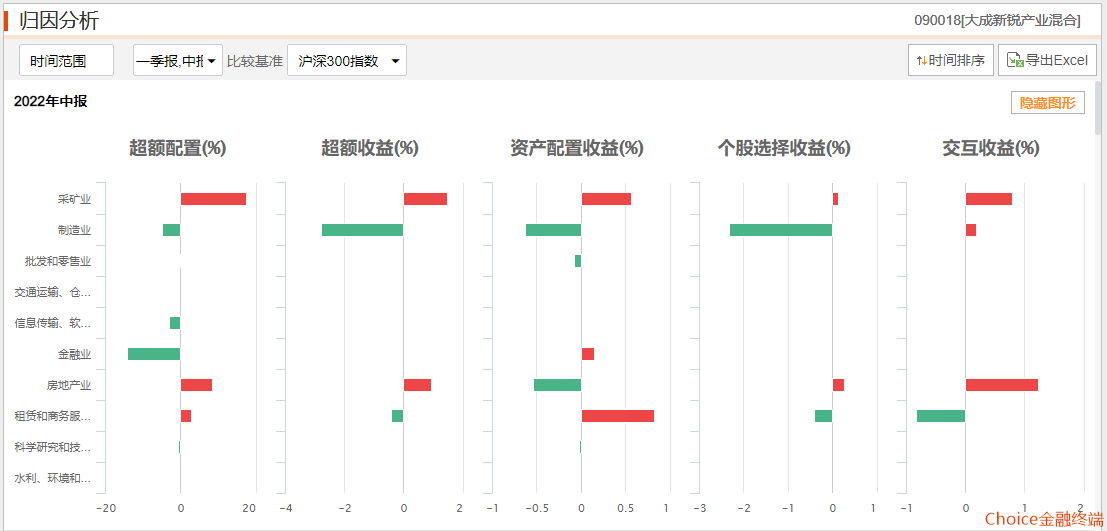
Task: Click the 水利、环境和… row label
Action: click(53, 479)
